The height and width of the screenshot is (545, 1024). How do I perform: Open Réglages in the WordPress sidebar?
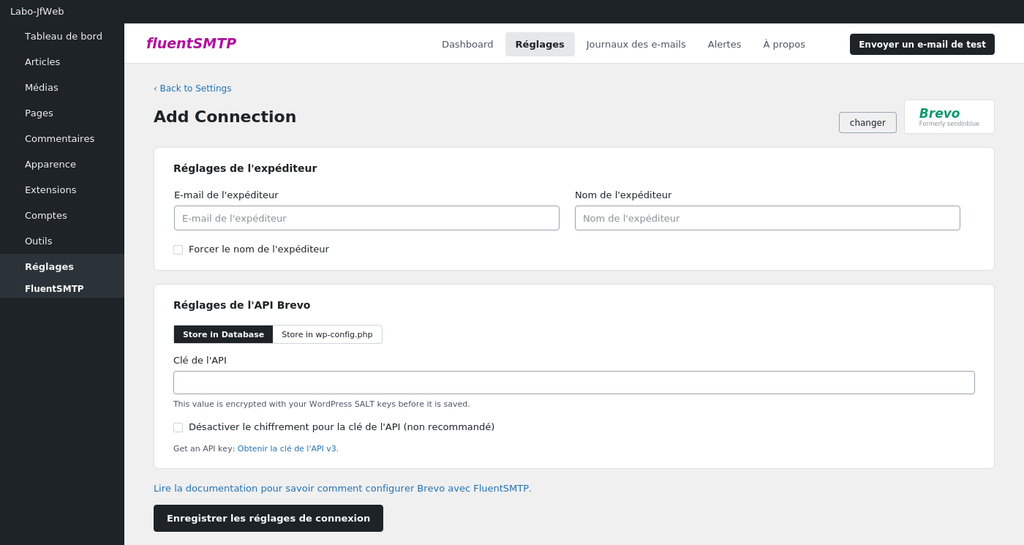pyautogui.click(x=62, y=266)
